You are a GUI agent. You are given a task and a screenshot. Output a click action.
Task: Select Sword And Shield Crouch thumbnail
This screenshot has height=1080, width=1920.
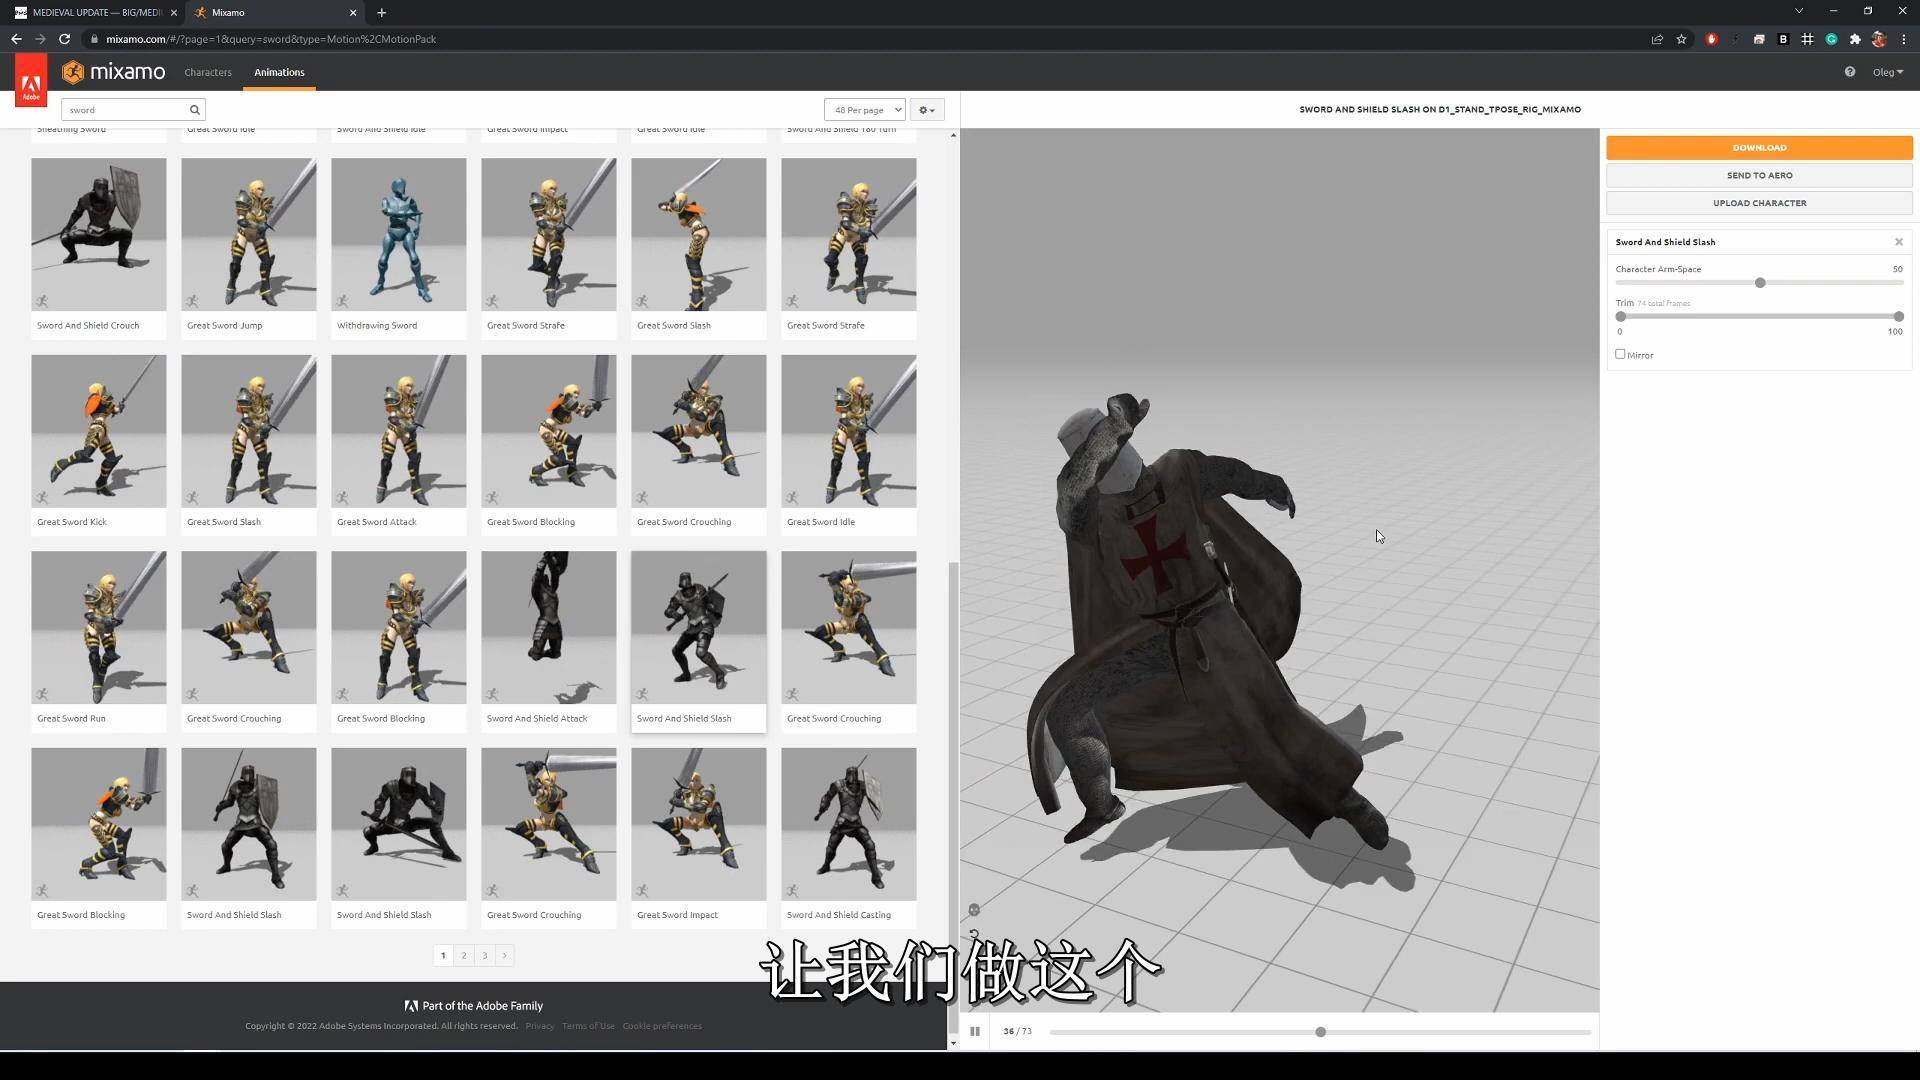(x=99, y=234)
